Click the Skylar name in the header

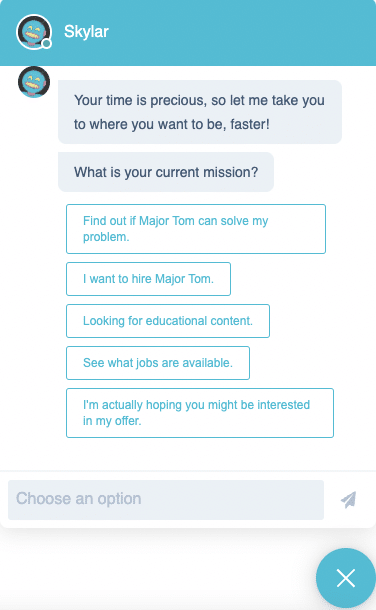(x=86, y=32)
